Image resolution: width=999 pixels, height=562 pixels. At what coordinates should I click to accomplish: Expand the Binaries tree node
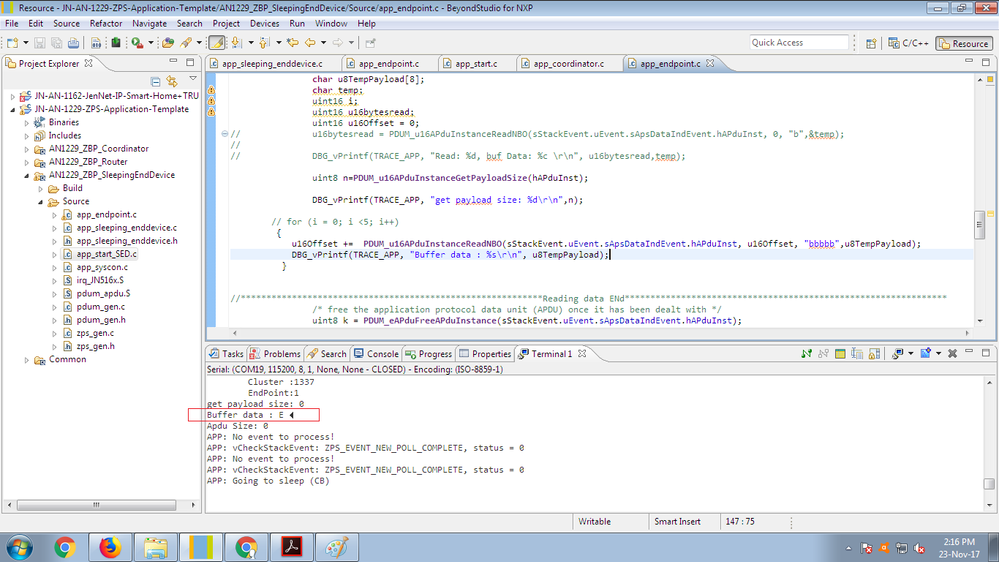(x=27, y=122)
